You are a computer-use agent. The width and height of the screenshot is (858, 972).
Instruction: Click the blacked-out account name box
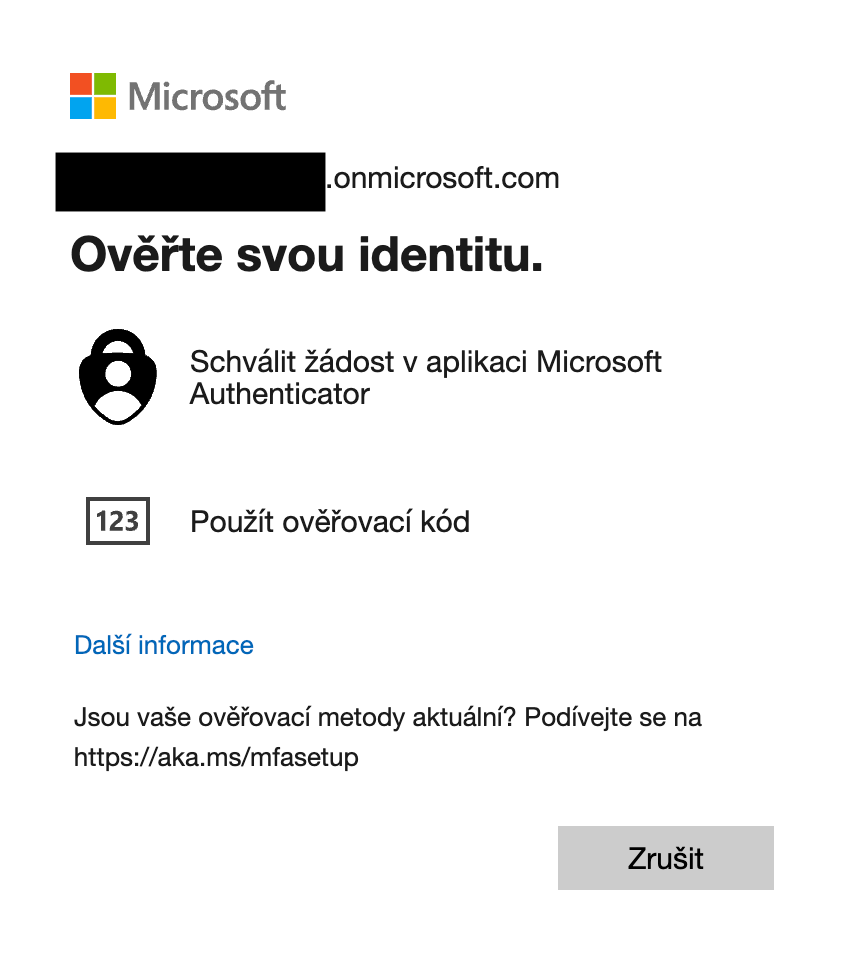[x=190, y=181]
